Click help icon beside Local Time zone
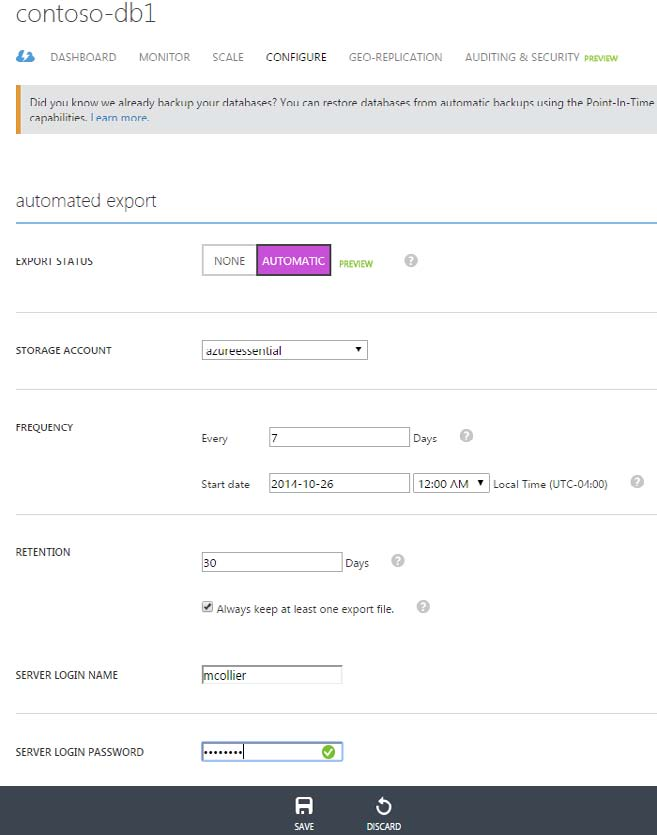 pyautogui.click(x=637, y=482)
